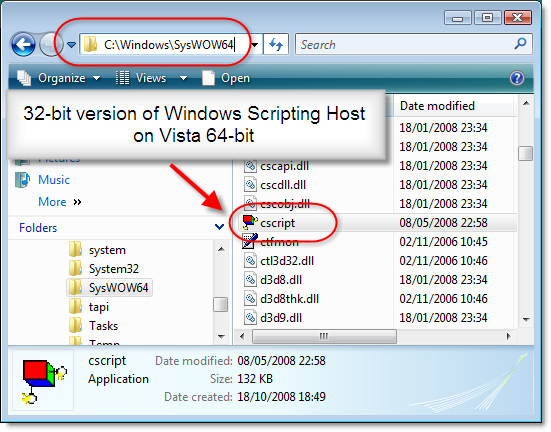Click the system folder's yellow icon
This screenshot has width=551, height=432.
(x=75, y=249)
